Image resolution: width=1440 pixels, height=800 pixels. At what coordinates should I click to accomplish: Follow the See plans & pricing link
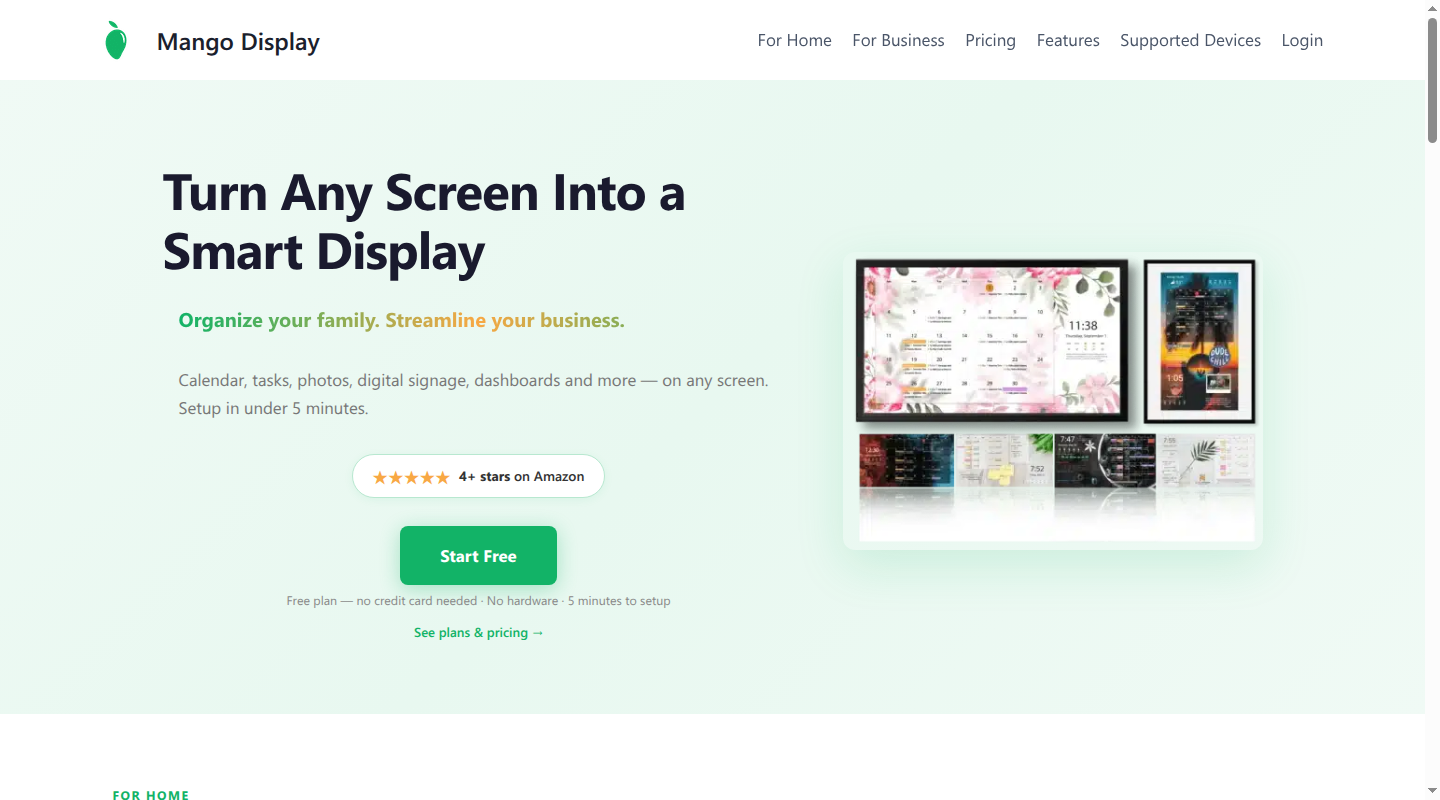(479, 633)
